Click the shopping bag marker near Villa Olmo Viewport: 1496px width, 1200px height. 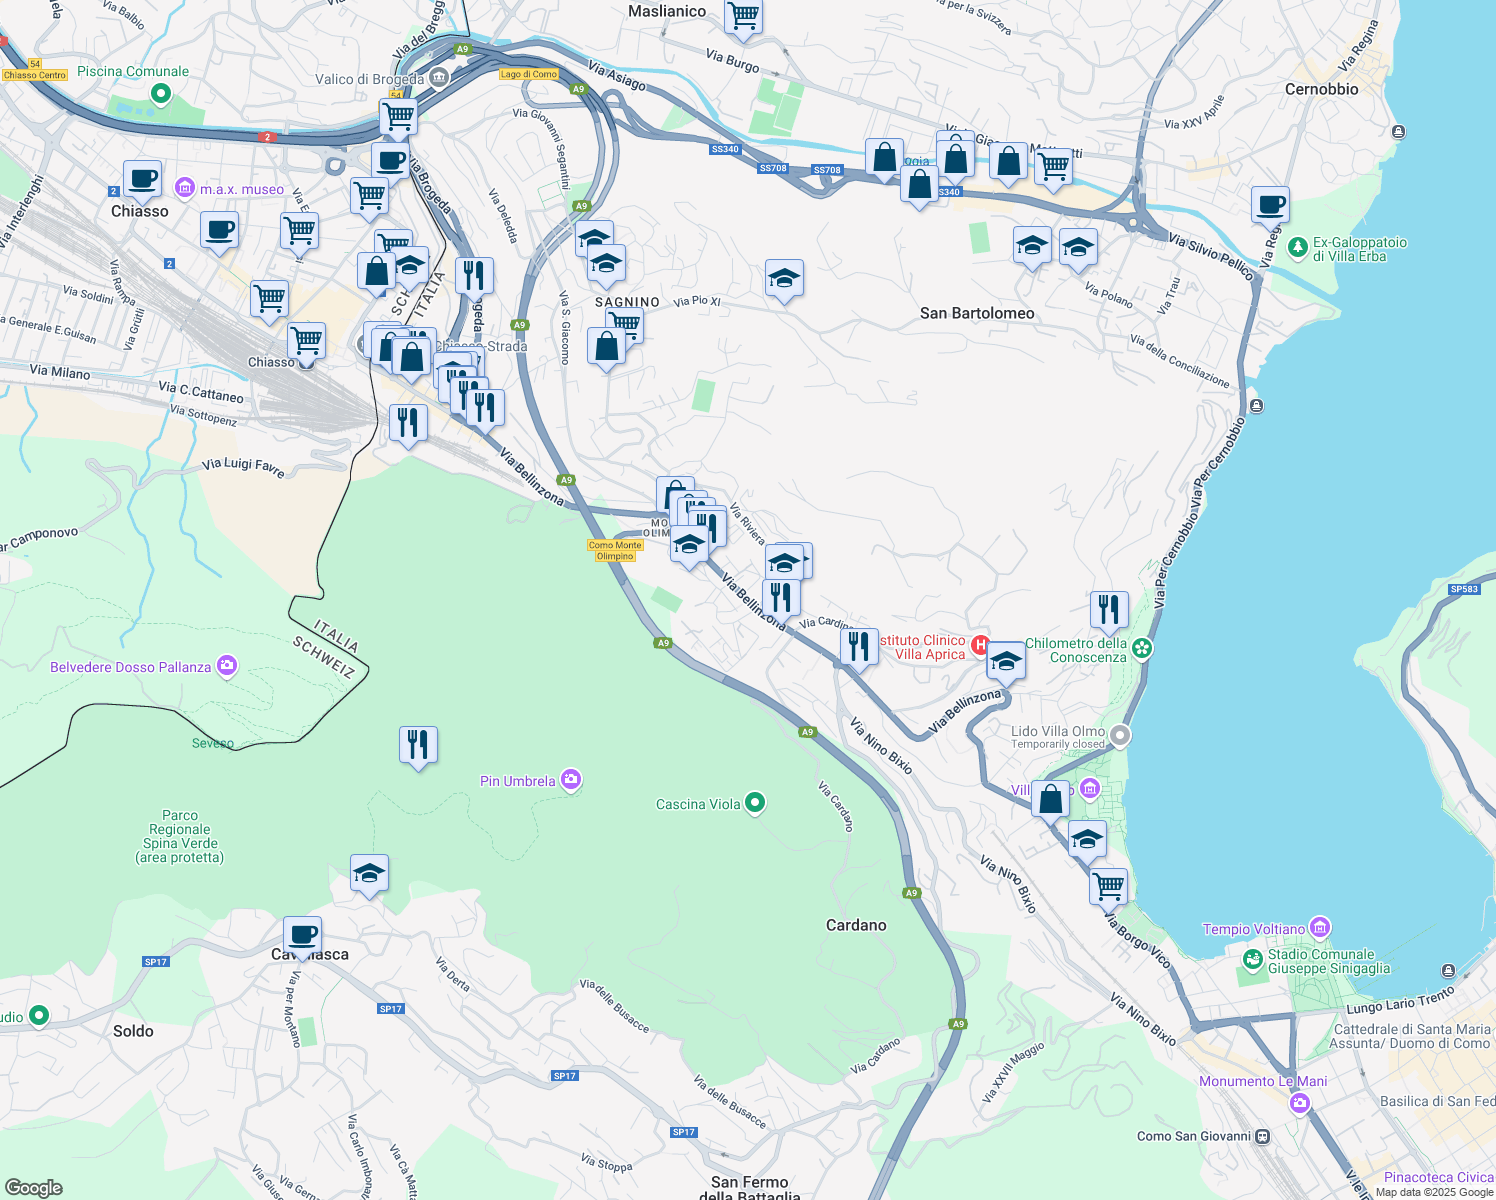[x=1050, y=799]
